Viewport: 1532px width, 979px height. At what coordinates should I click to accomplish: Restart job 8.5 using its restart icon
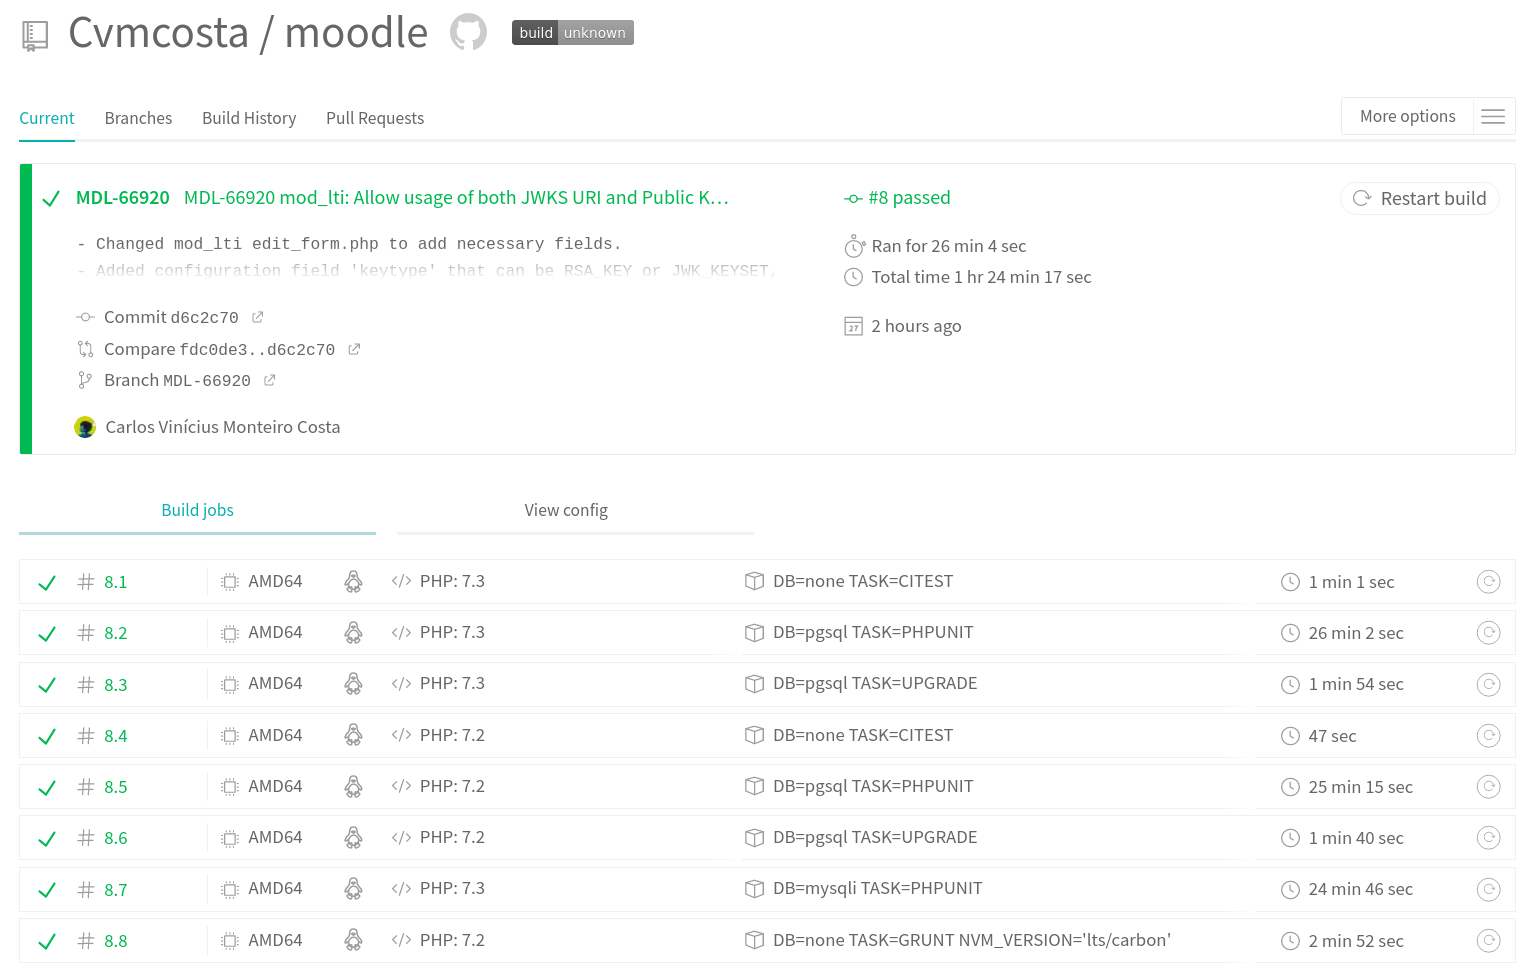[x=1489, y=786]
